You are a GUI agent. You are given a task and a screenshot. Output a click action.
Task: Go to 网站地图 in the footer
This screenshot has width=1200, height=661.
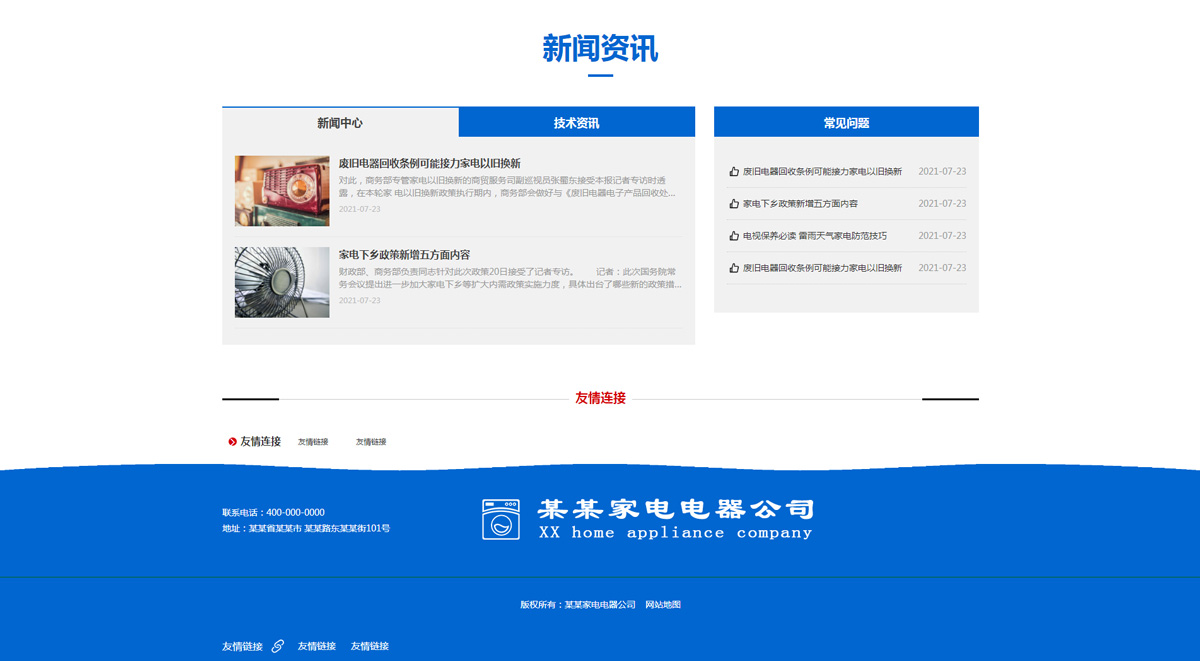[x=663, y=605]
